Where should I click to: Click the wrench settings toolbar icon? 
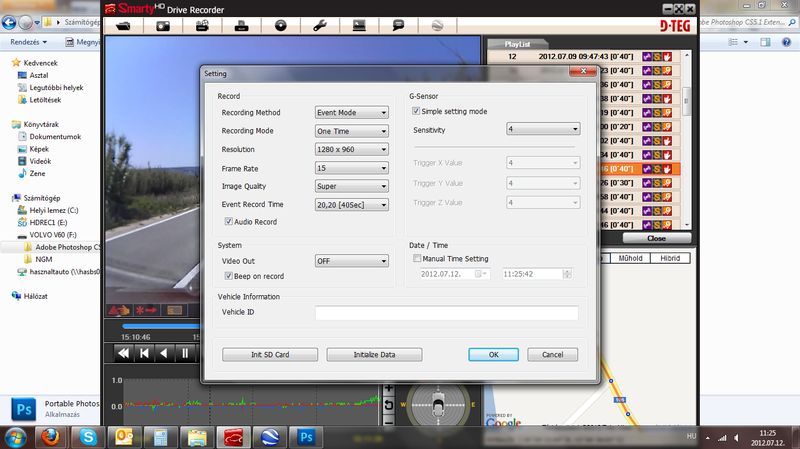tap(320, 24)
